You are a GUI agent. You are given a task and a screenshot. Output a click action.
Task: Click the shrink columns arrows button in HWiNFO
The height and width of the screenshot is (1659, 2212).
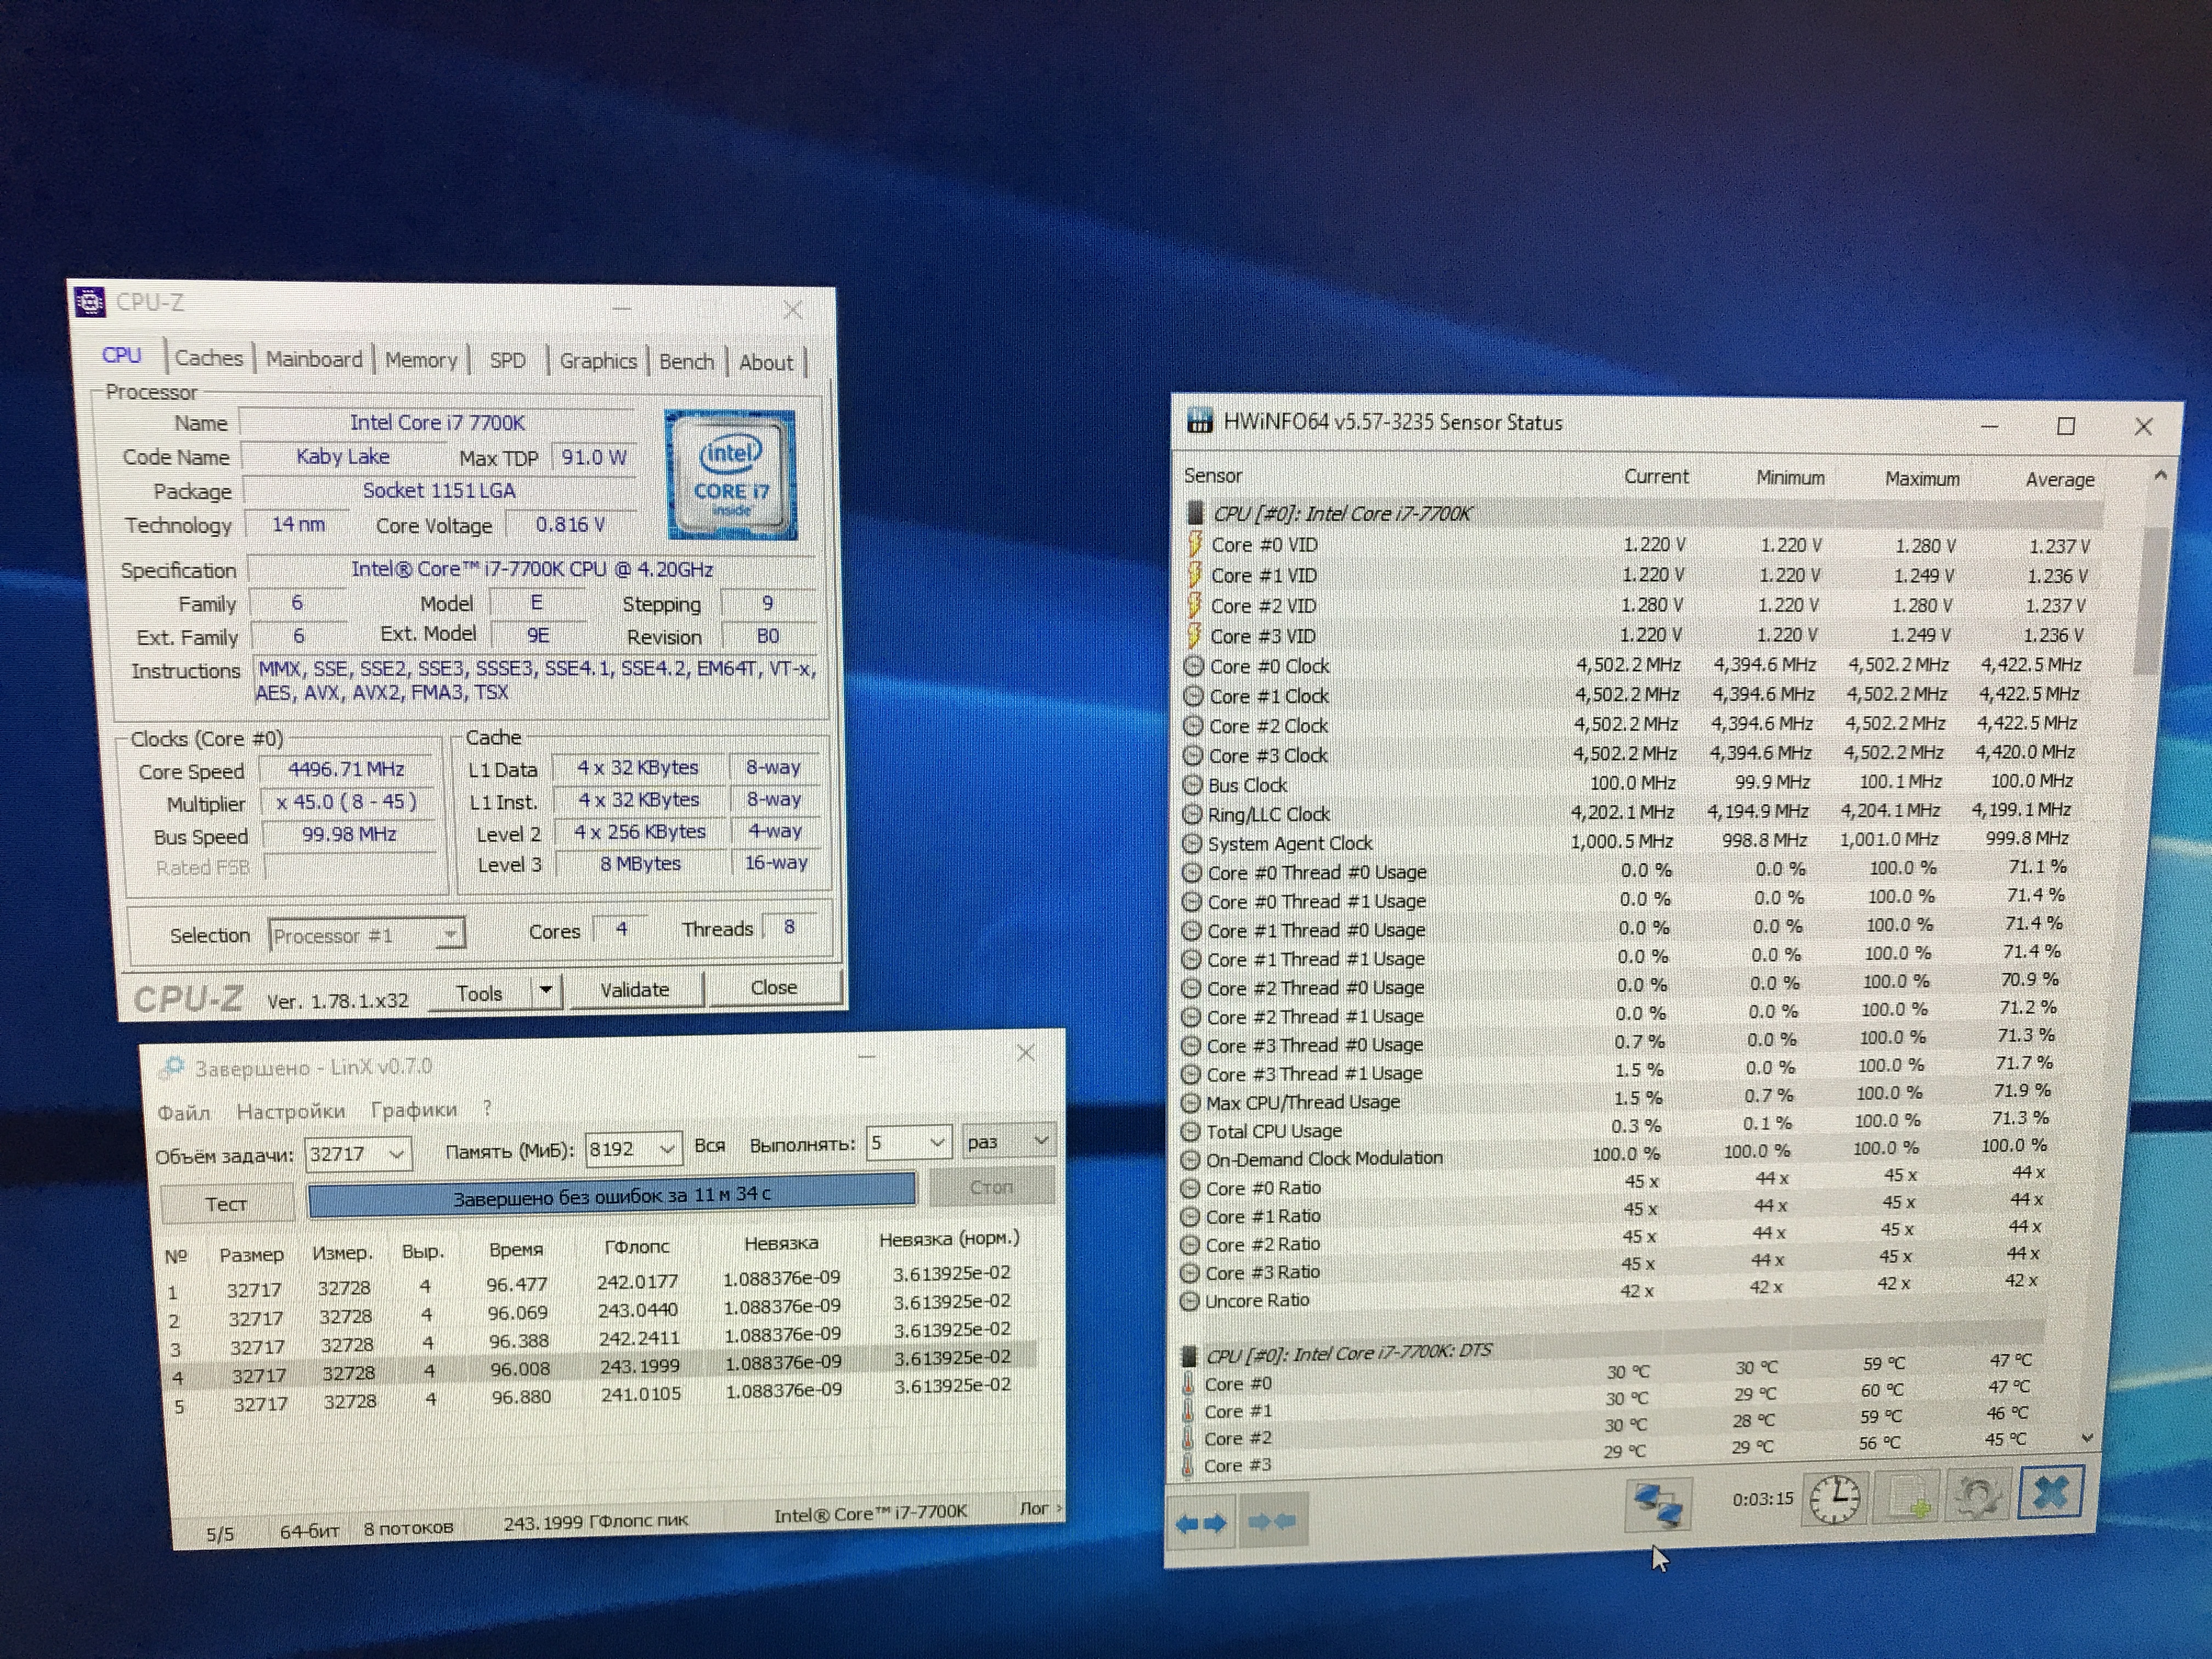(x=1272, y=1521)
